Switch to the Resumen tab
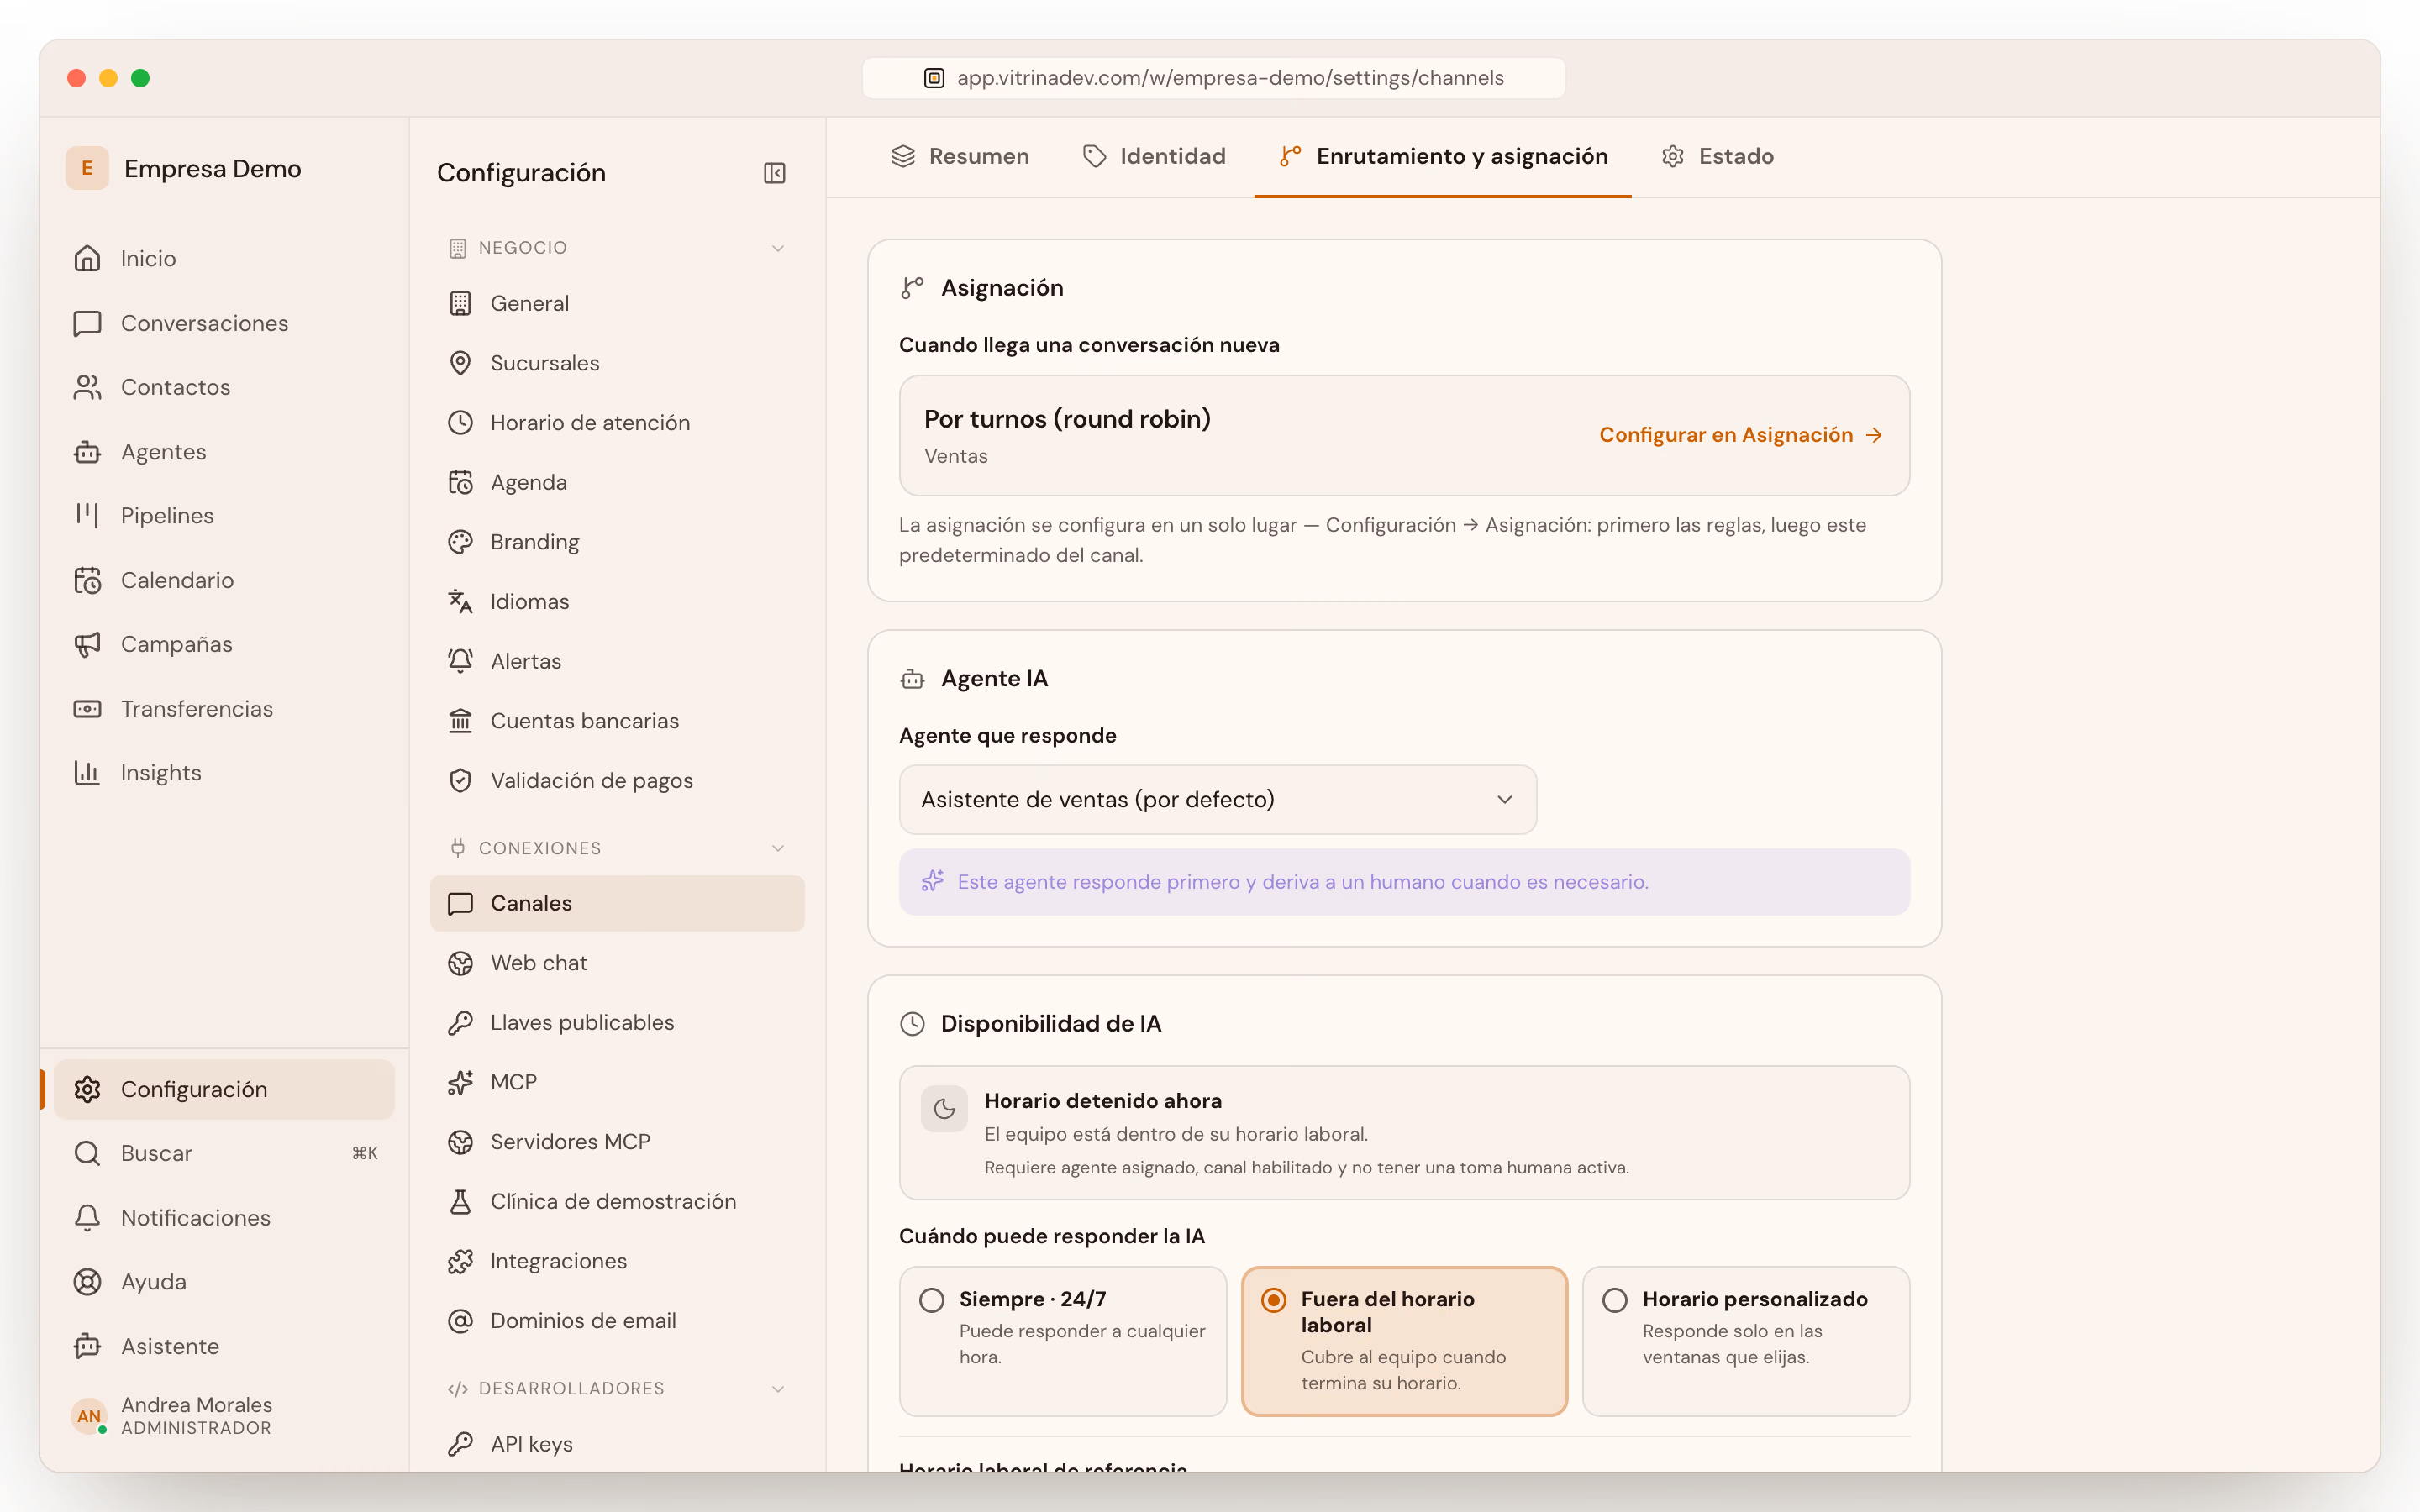2420x1512 pixels. pyautogui.click(x=960, y=157)
